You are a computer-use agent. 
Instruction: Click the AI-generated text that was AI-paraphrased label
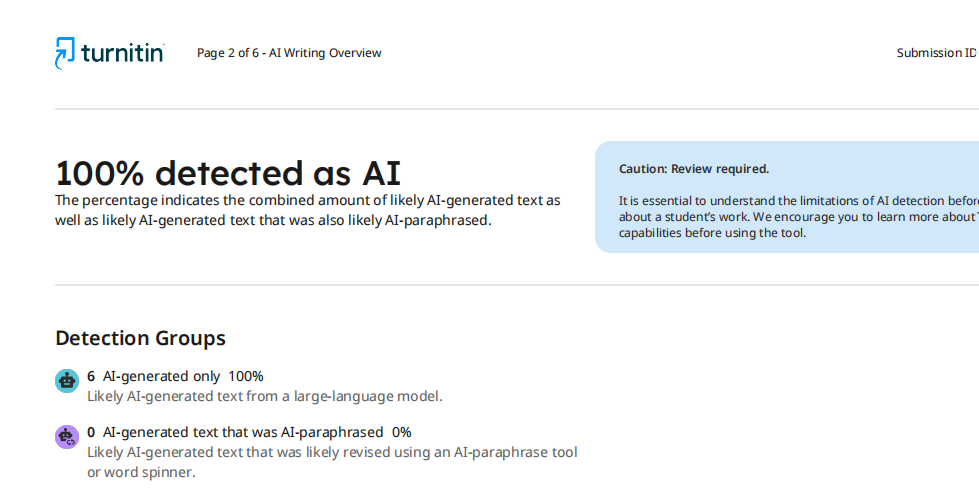point(243,432)
